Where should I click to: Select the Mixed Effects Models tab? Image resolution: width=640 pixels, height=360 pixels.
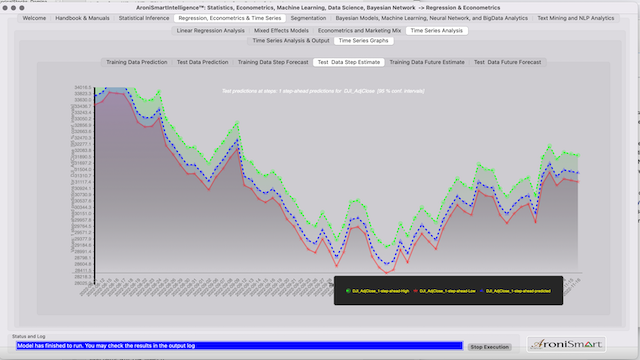point(281,31)
